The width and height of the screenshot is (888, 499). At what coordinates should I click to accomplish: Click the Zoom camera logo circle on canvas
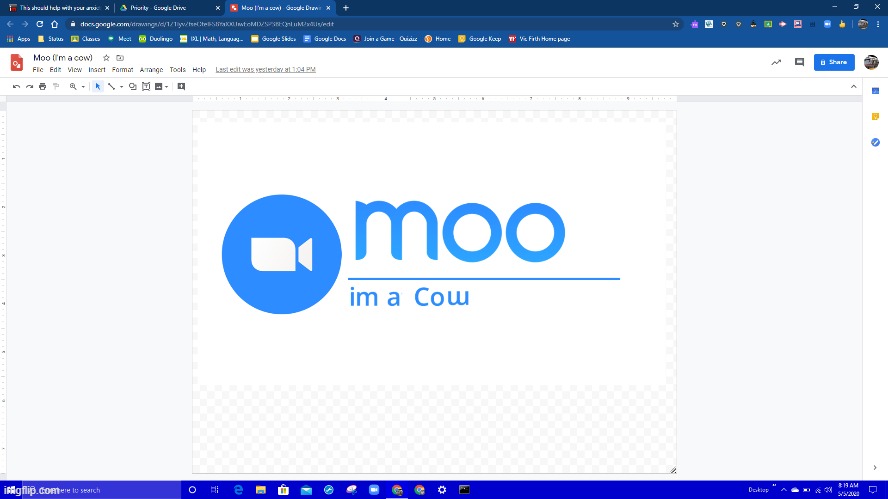(x=281, y=254)
